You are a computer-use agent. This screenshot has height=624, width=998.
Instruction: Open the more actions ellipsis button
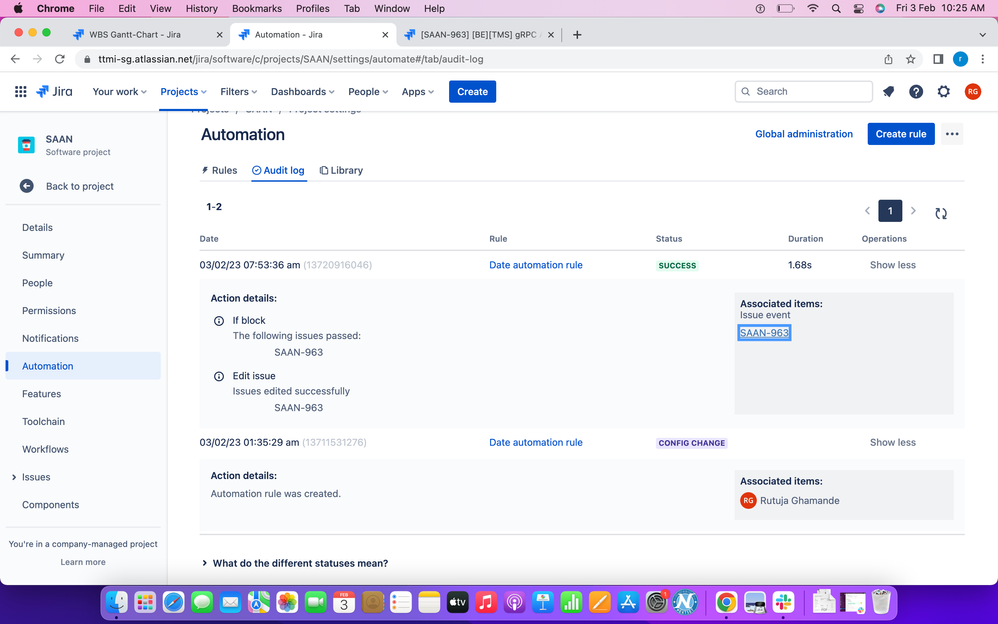click(x=952, y=134)
